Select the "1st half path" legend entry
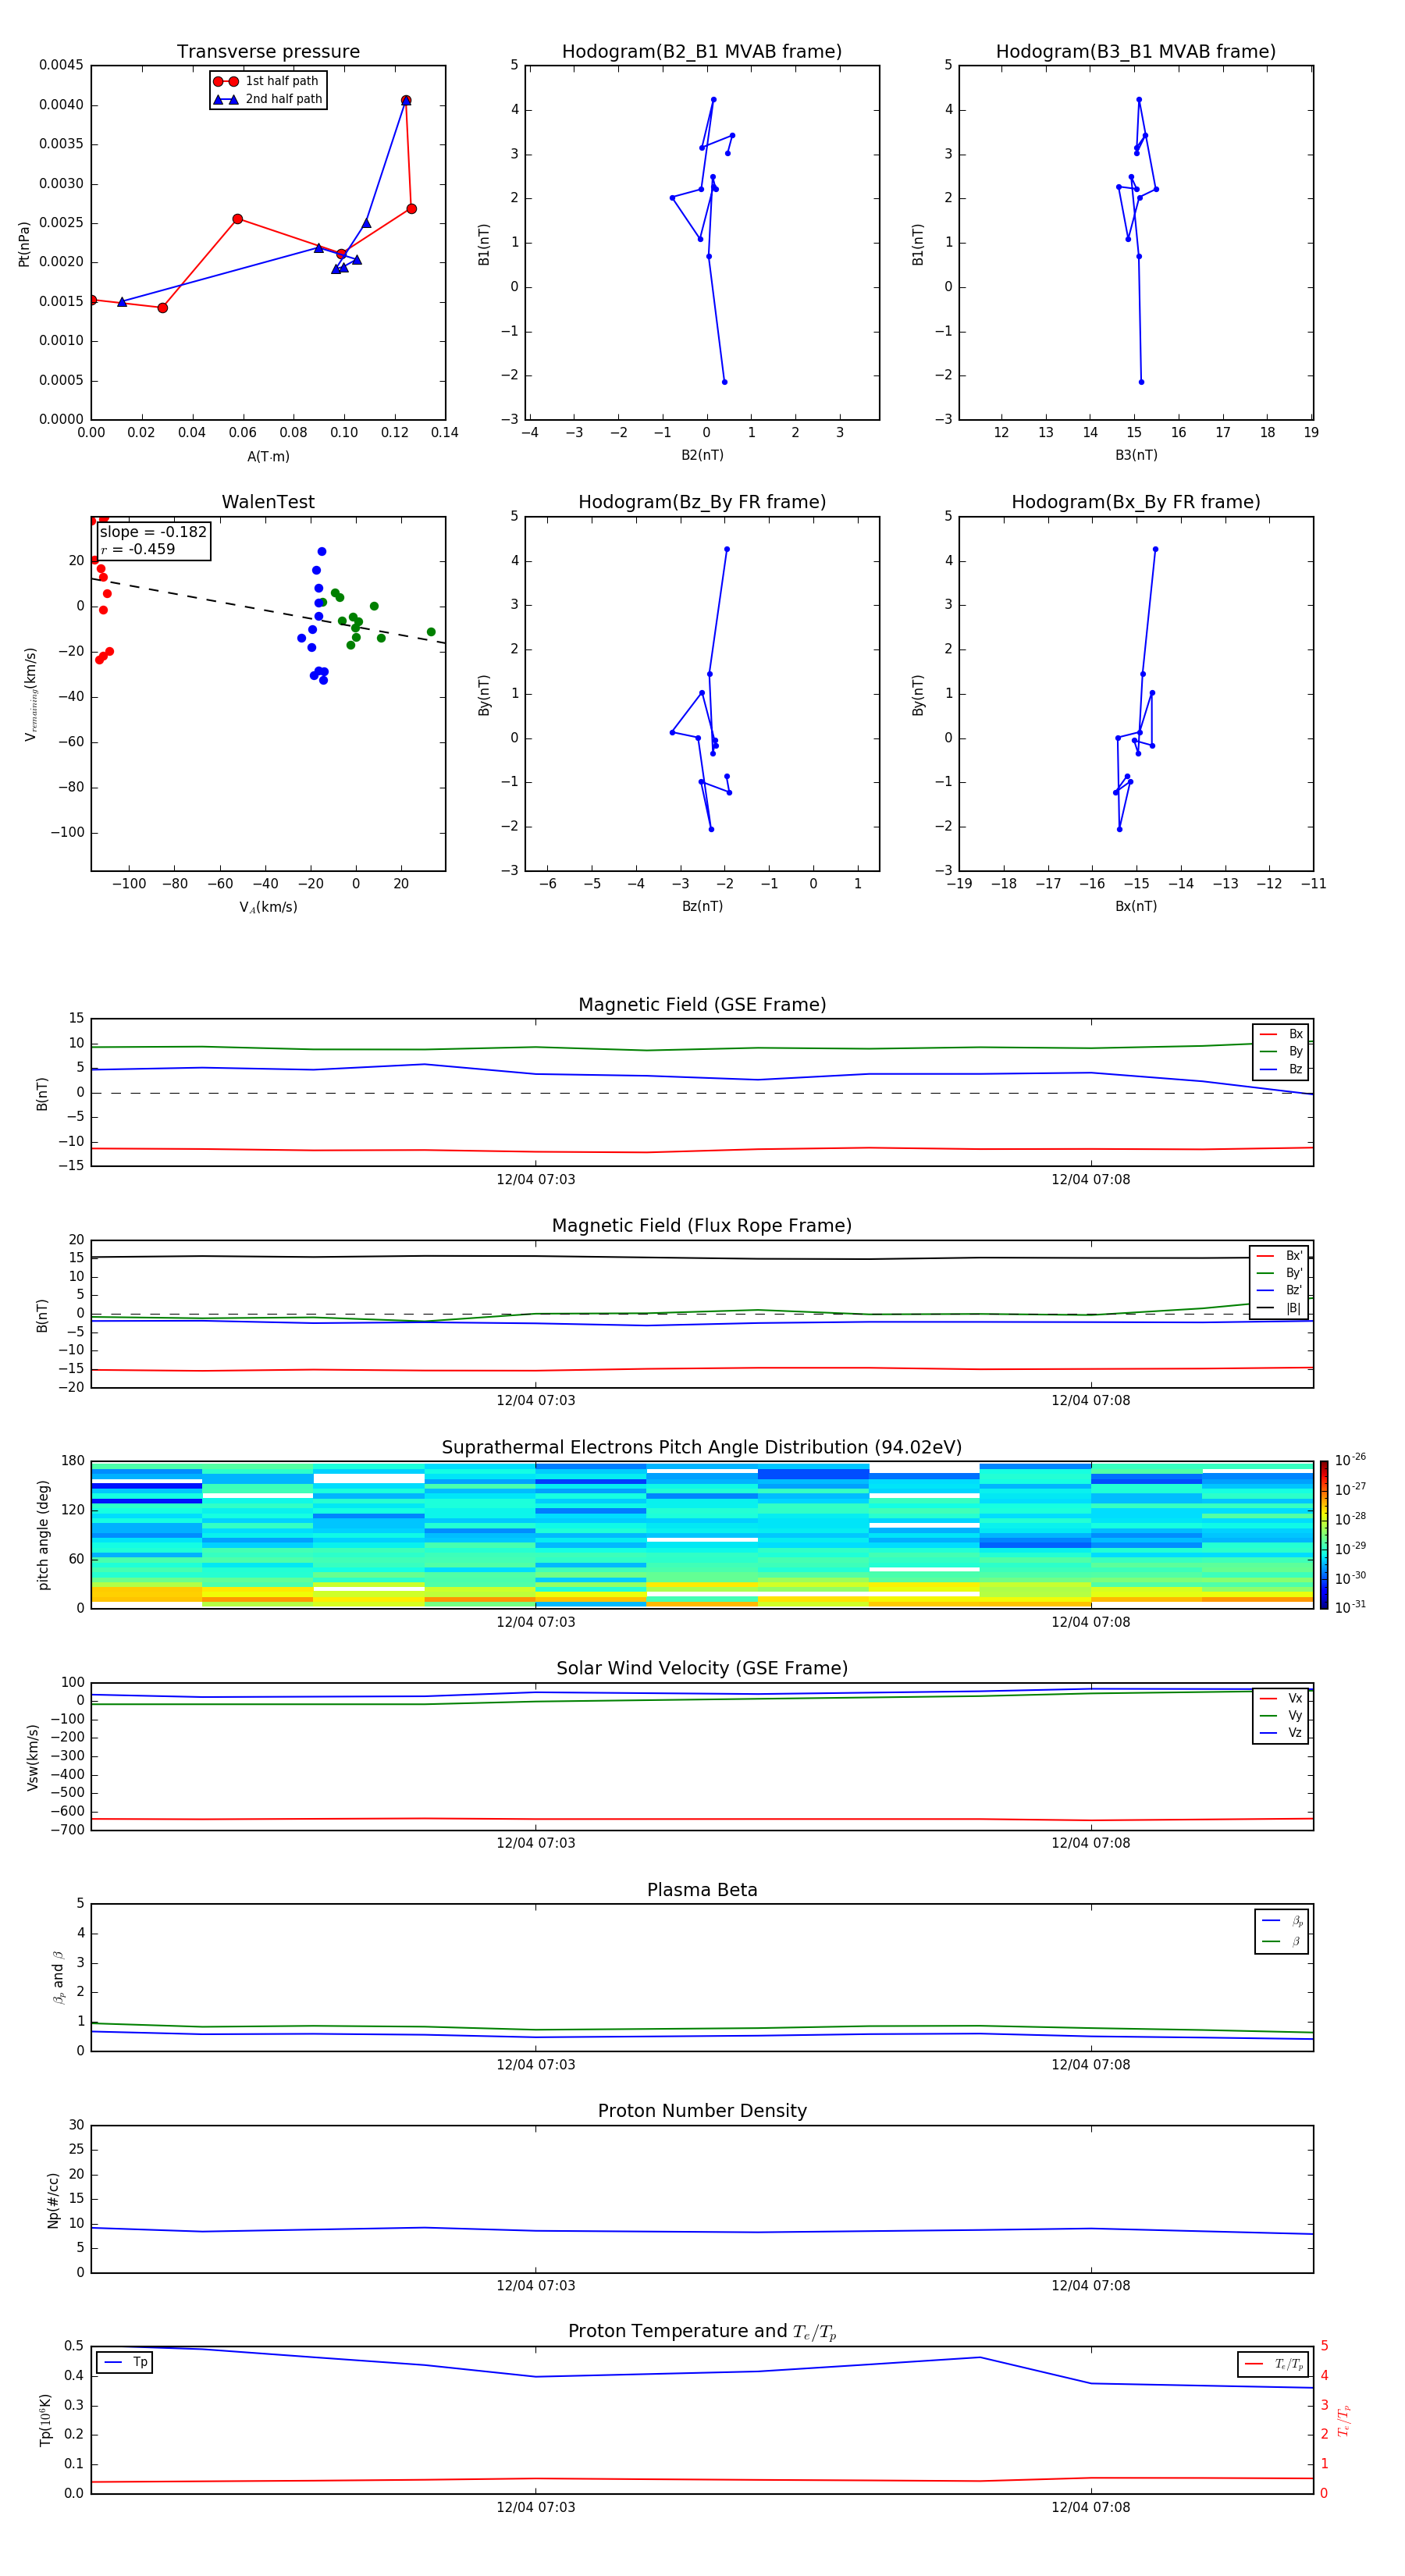This screenshot has height=2576, width=1405. (266, 81)
